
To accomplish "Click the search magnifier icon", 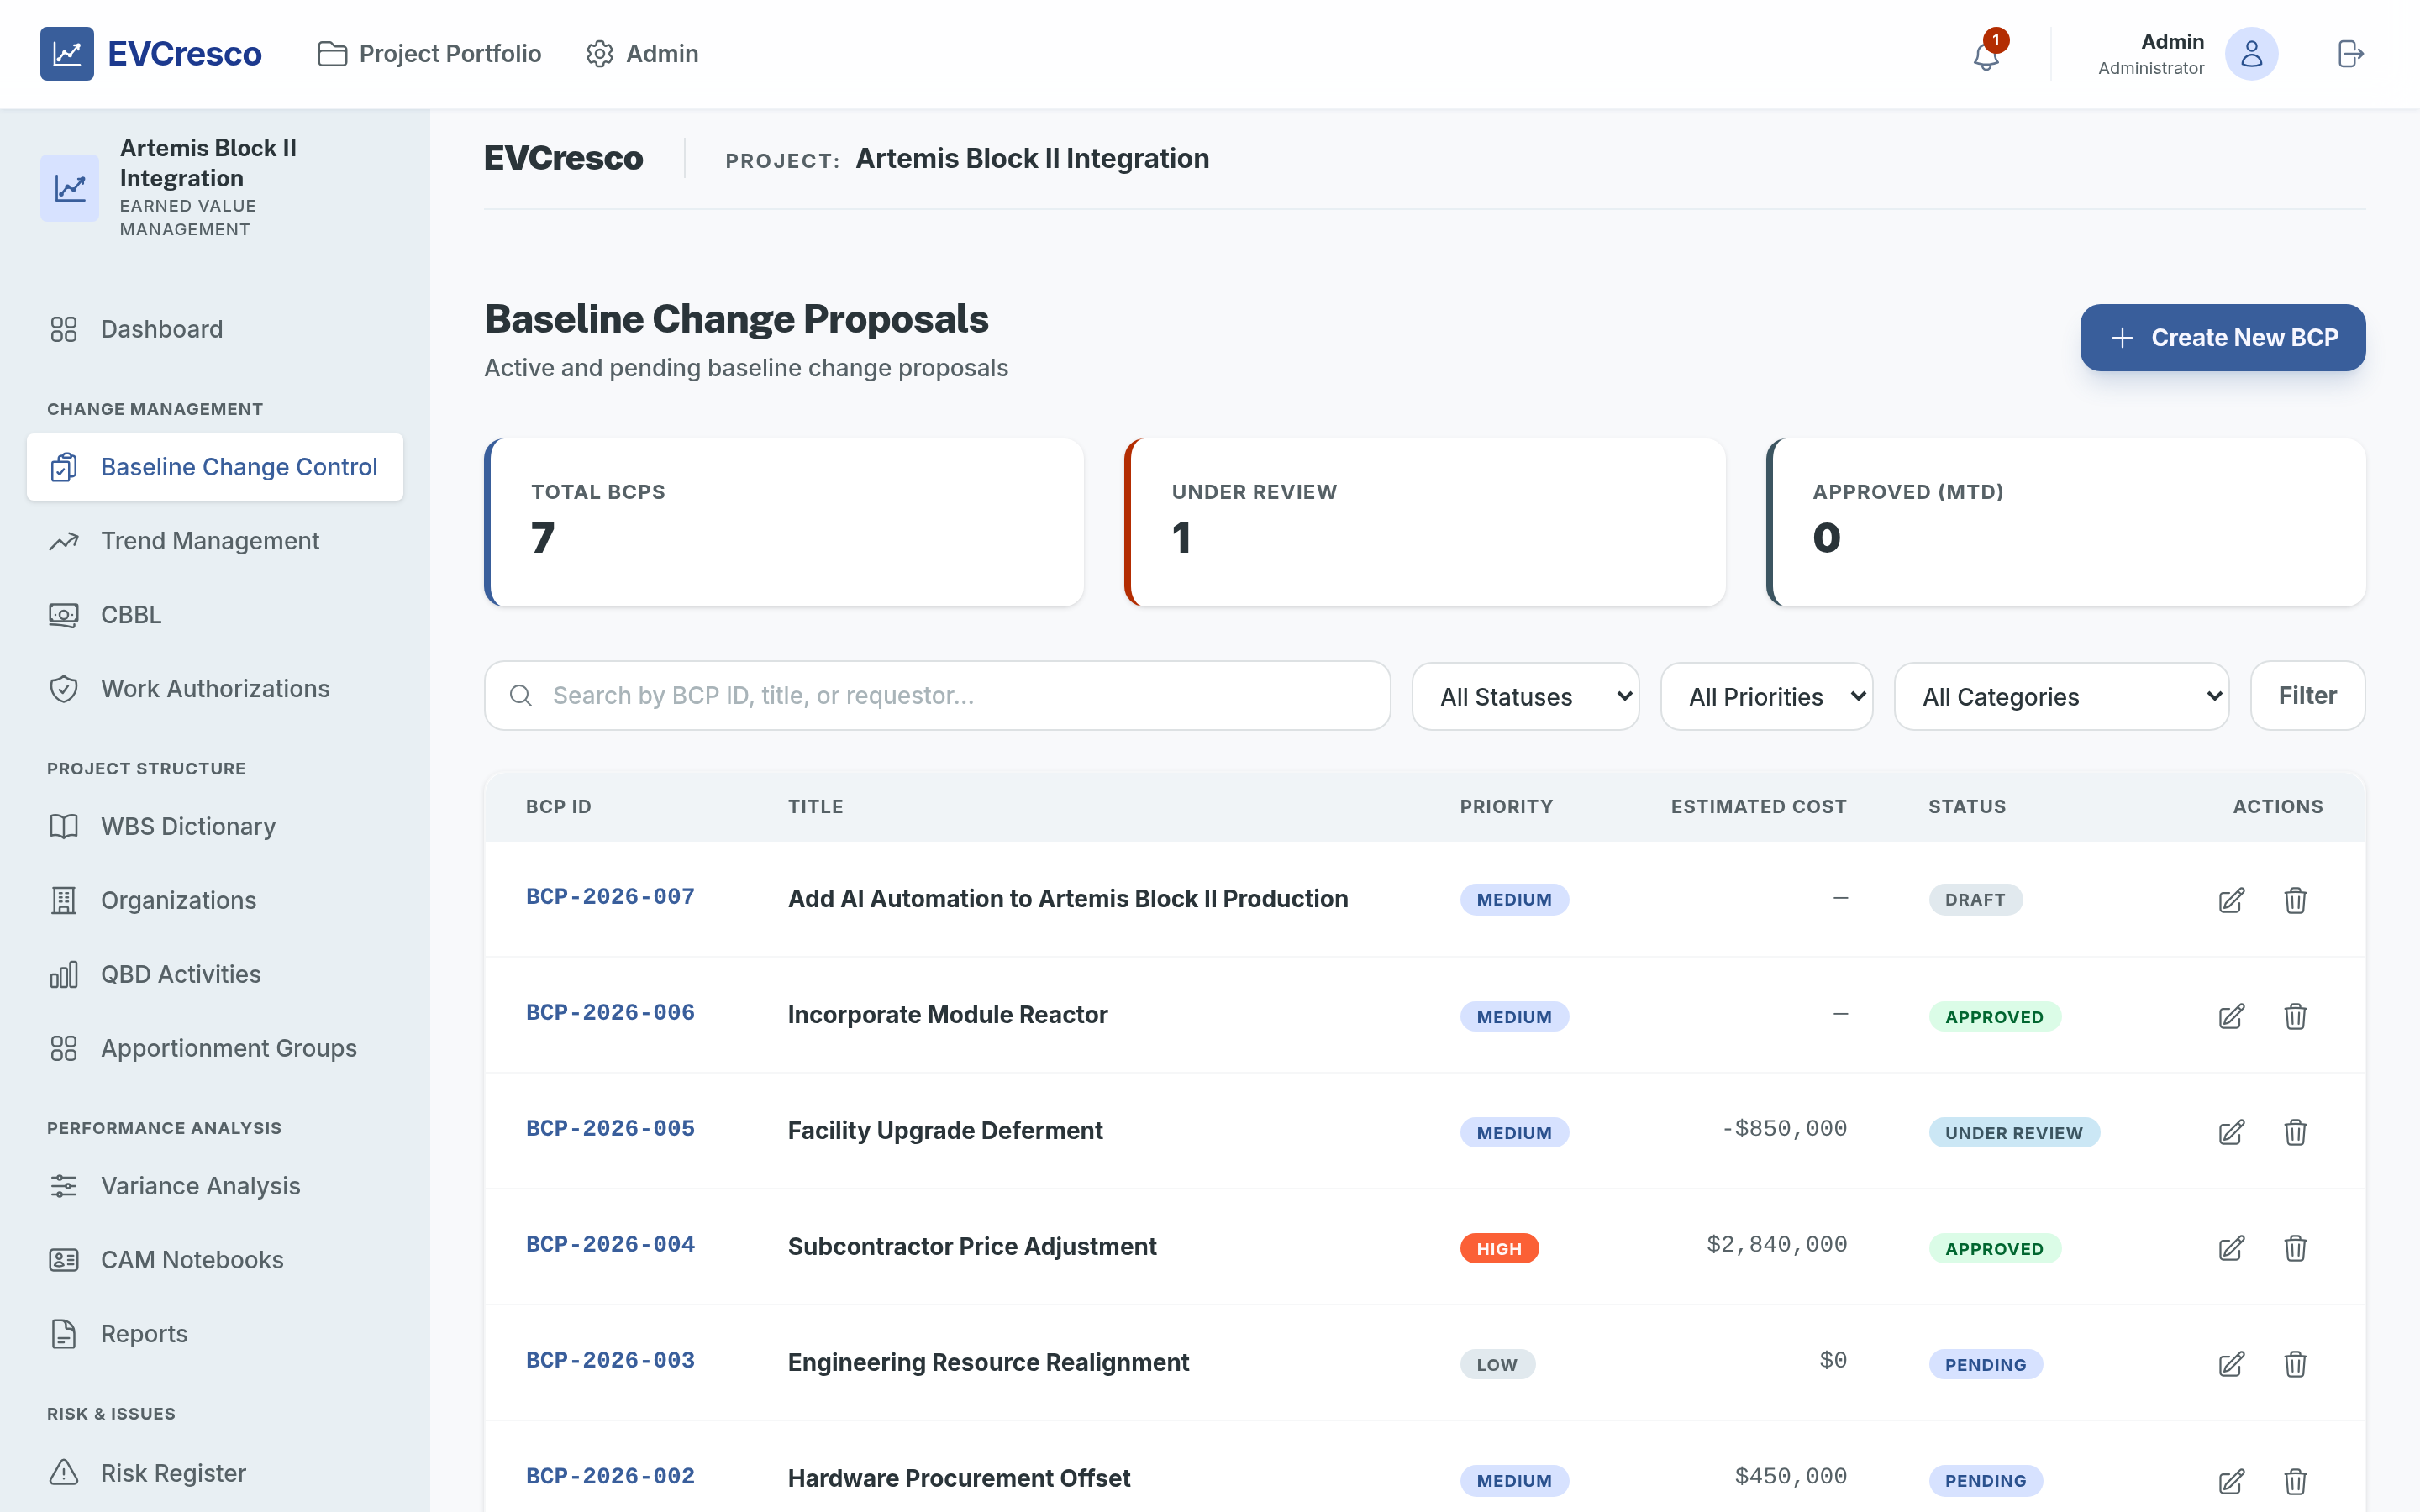I will point(521,695).
